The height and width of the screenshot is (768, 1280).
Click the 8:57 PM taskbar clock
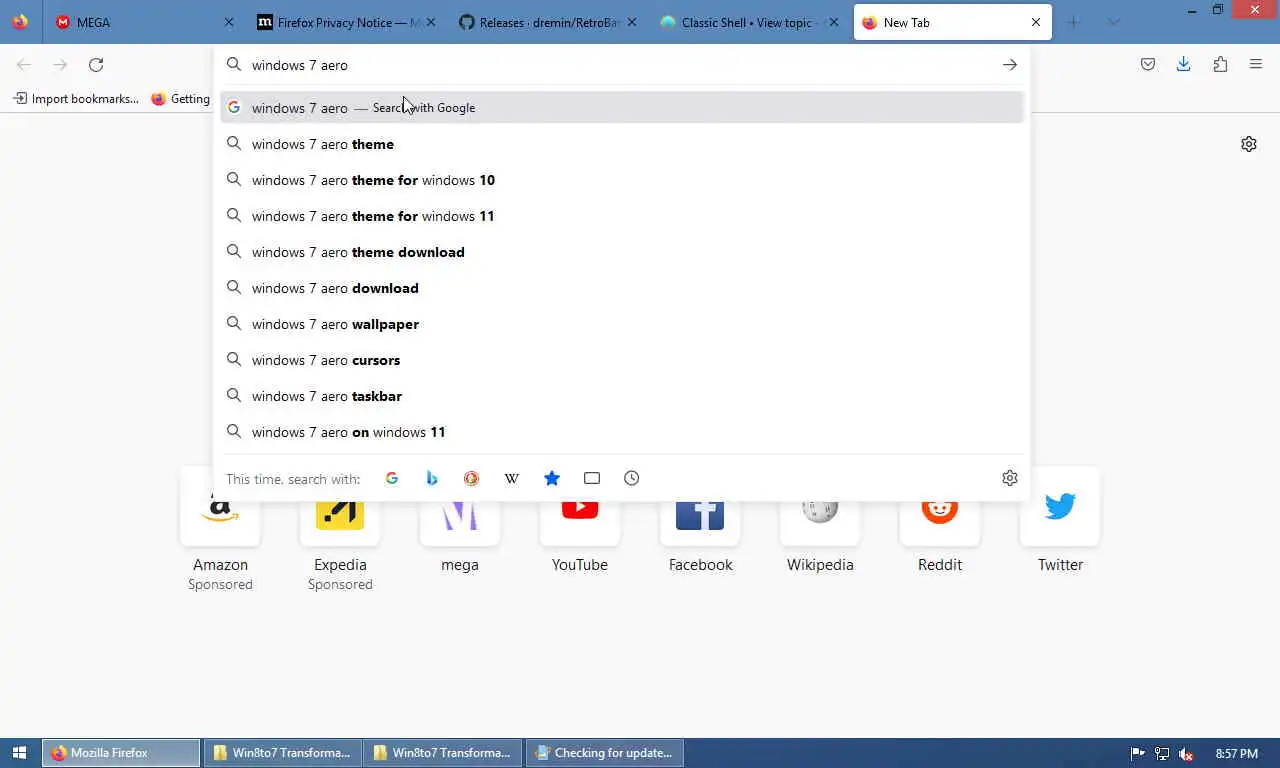tap(1237, 754)
